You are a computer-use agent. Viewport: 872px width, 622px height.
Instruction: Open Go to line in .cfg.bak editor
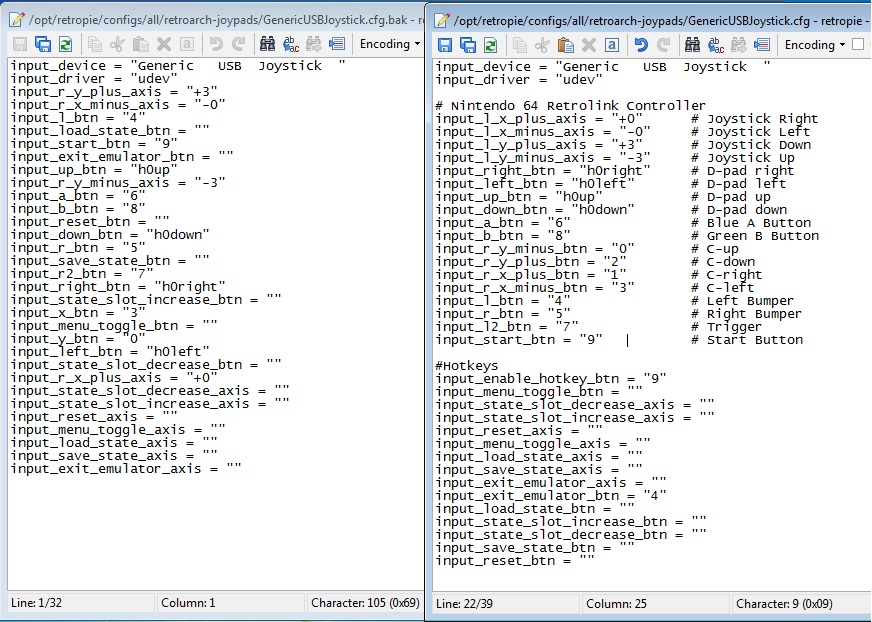coord(337,44)
